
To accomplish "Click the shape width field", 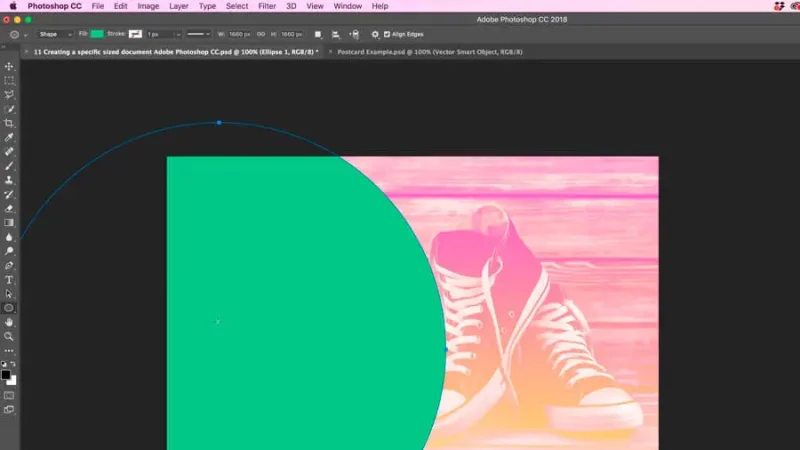I will [239, 34].
